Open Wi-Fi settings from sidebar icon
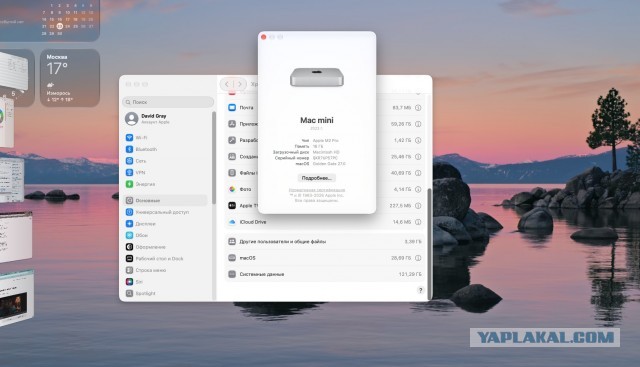The width and height of the screenshot is (640, 367). point(129,138)
